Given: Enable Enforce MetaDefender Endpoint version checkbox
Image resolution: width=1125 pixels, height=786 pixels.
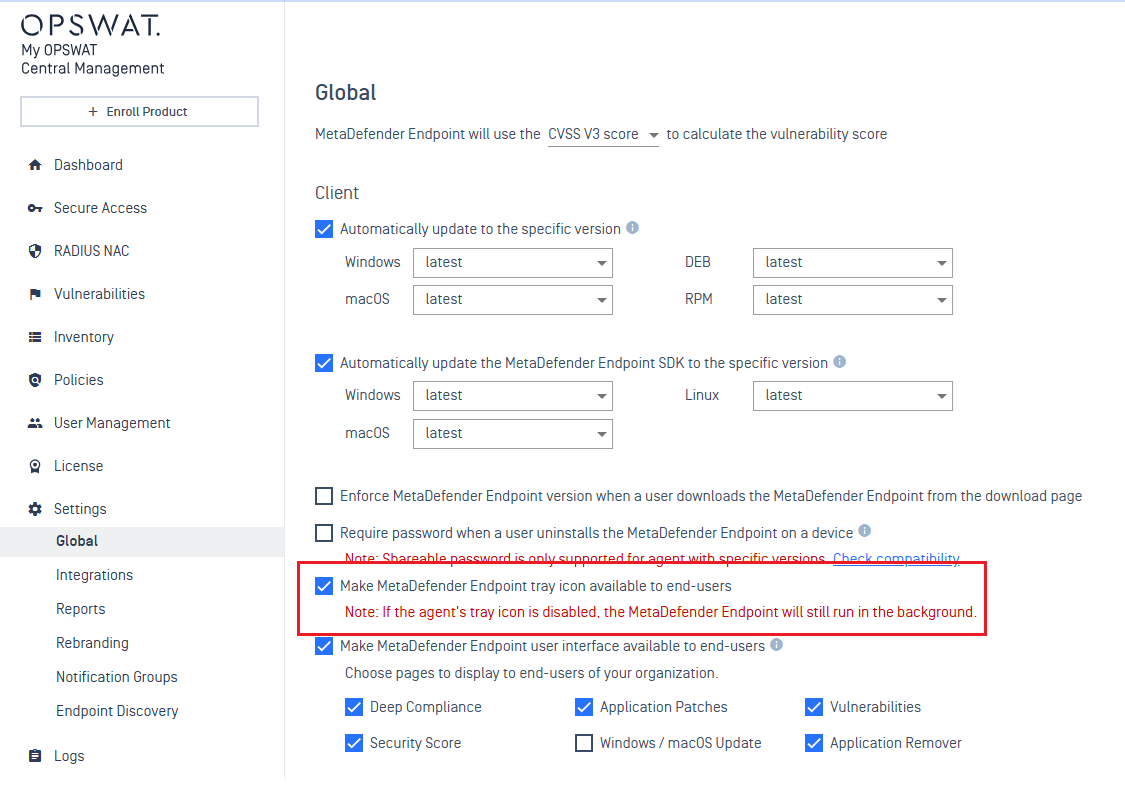Looking at the screenshot, I should click(324, 496).
